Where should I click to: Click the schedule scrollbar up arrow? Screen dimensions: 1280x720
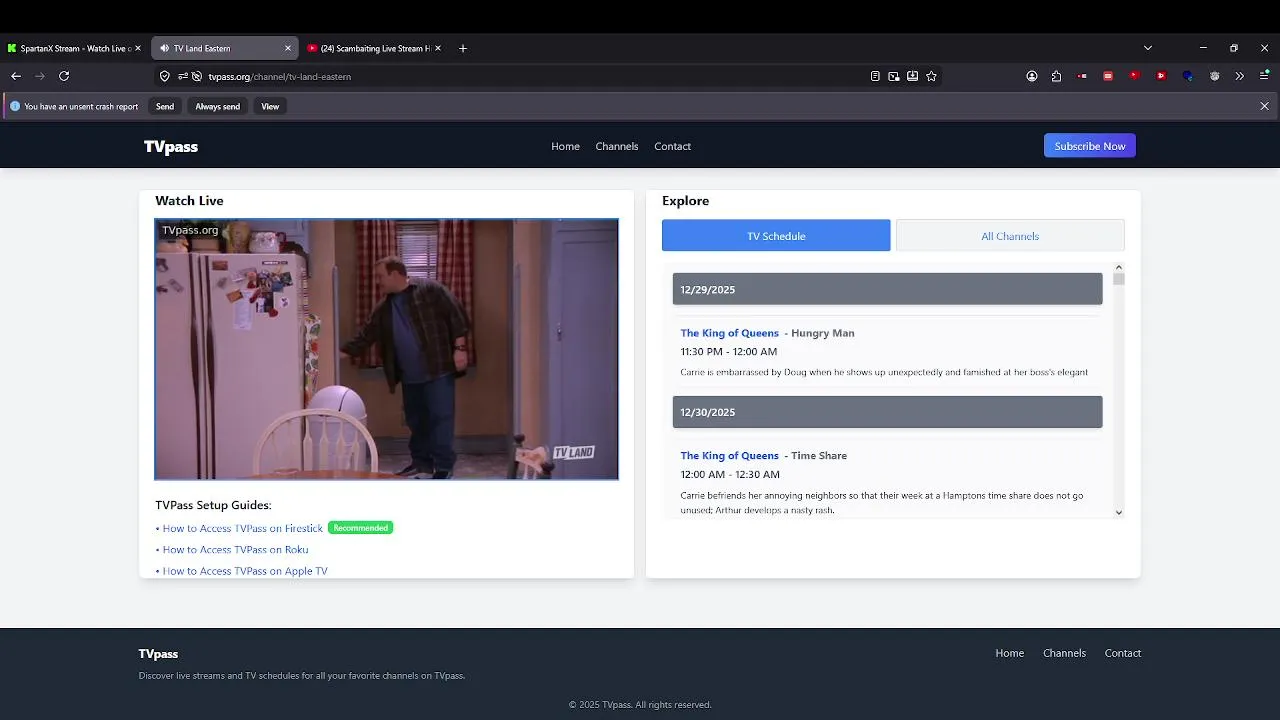tap(1119, 267)
